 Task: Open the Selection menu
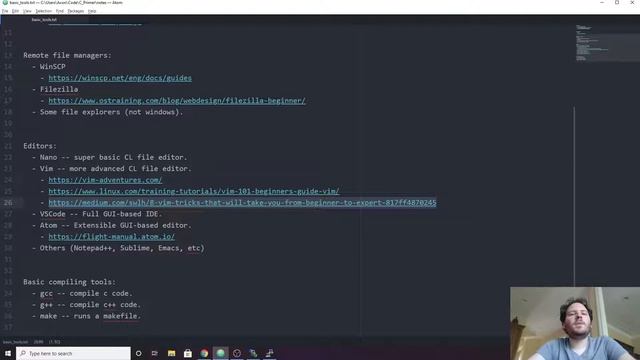pos(43,11)
